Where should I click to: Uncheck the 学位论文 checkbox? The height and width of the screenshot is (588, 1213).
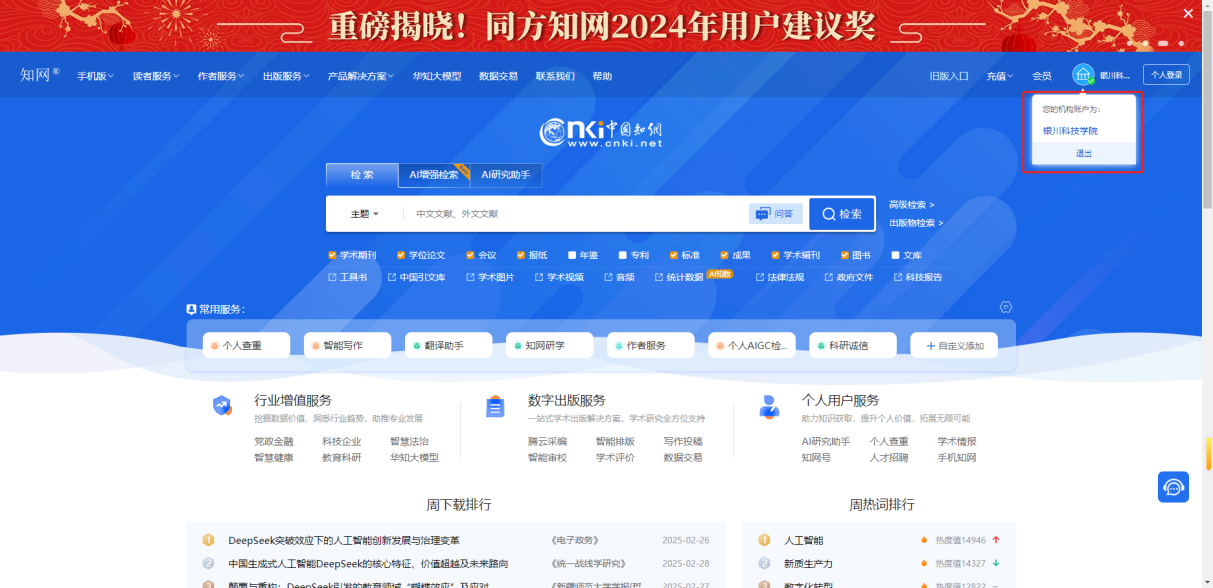[x=401, y=255]
